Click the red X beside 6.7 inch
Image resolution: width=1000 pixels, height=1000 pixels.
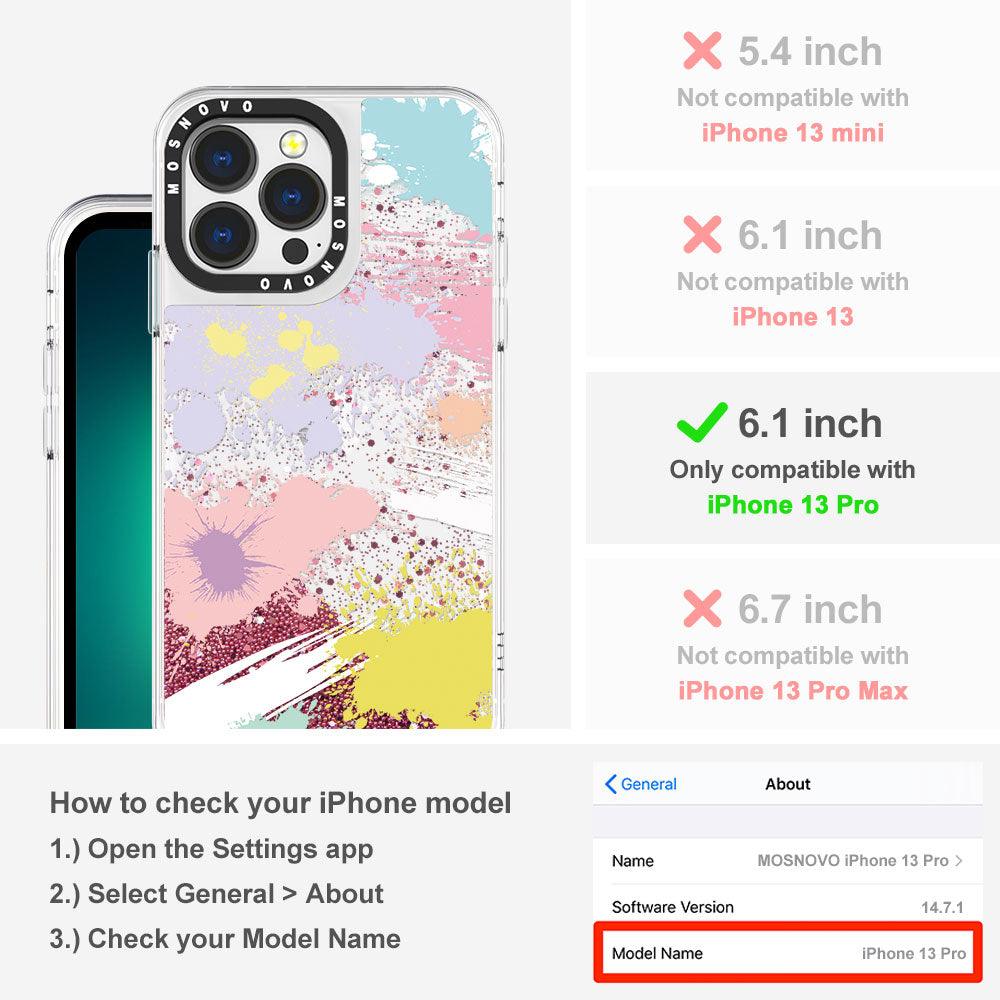(x=702, y=608)
